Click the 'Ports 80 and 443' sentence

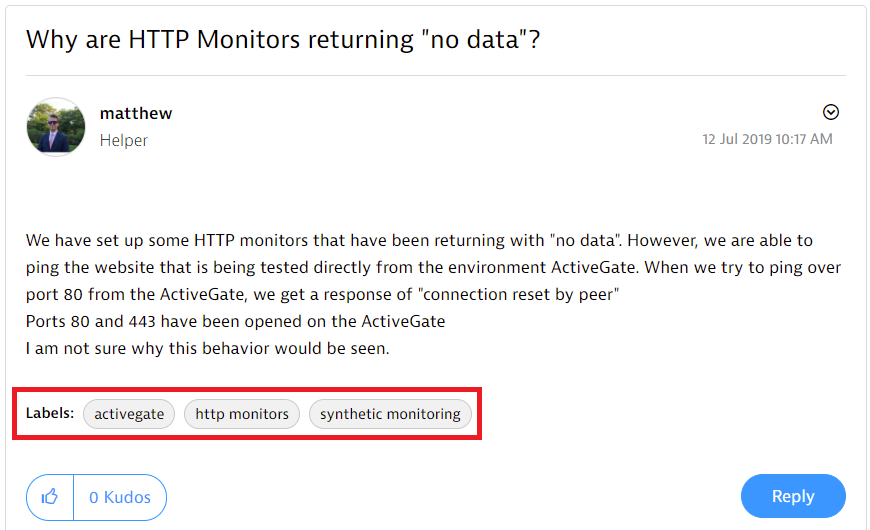pyautogui.click(x=235, y=322)
